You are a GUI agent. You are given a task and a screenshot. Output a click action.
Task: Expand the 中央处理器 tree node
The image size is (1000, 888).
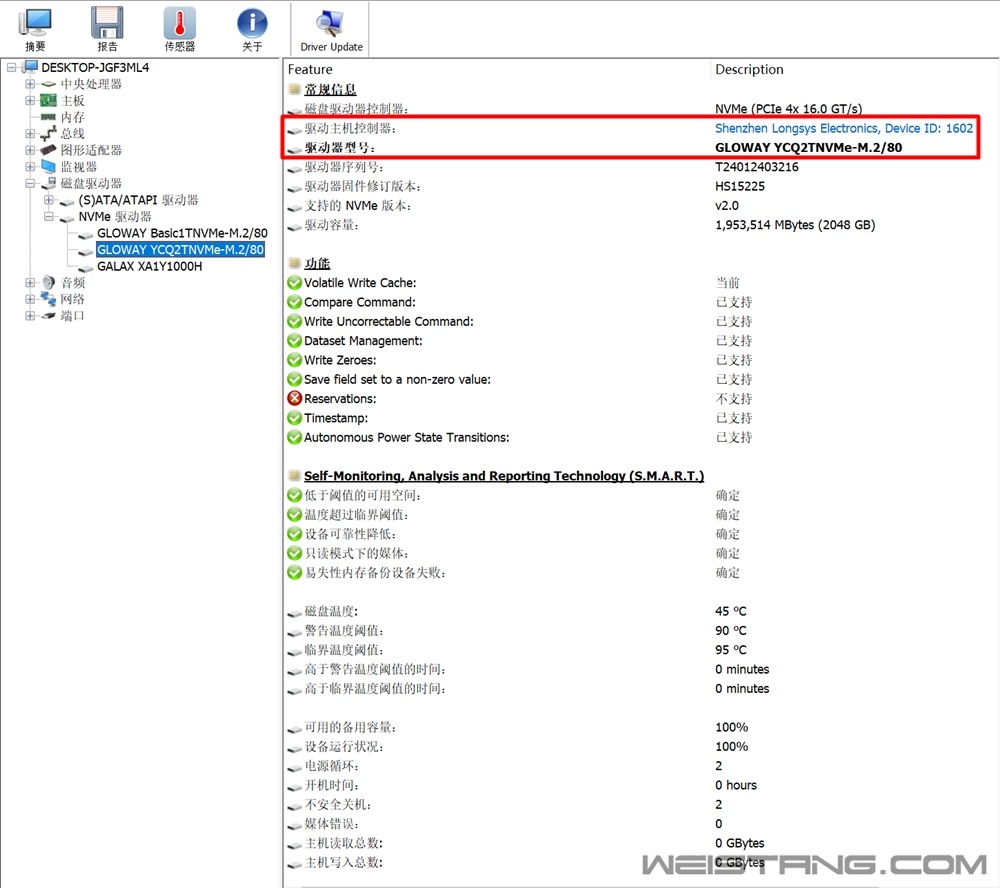coord(30,84)
